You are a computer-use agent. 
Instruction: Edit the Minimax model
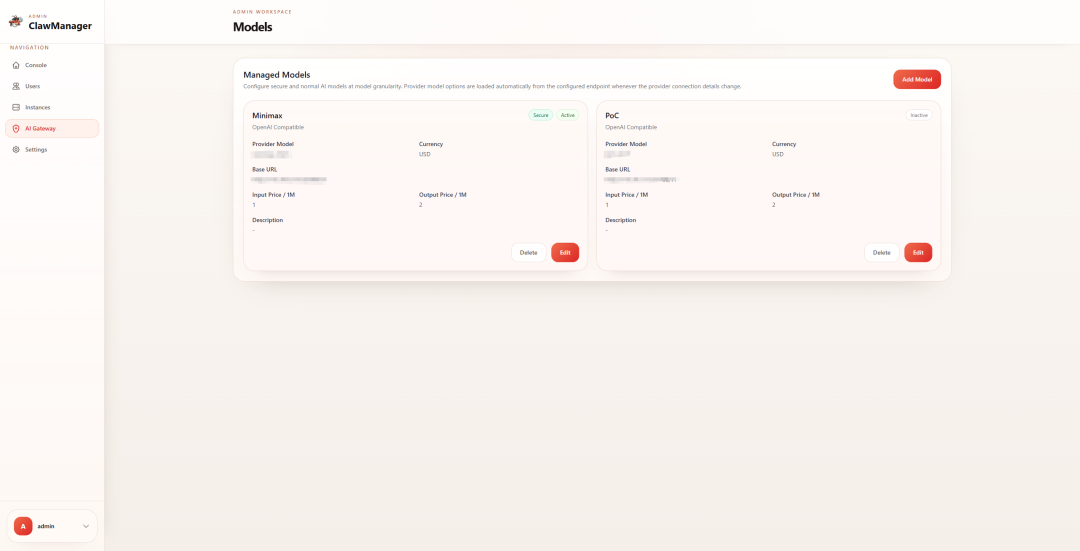565,252
